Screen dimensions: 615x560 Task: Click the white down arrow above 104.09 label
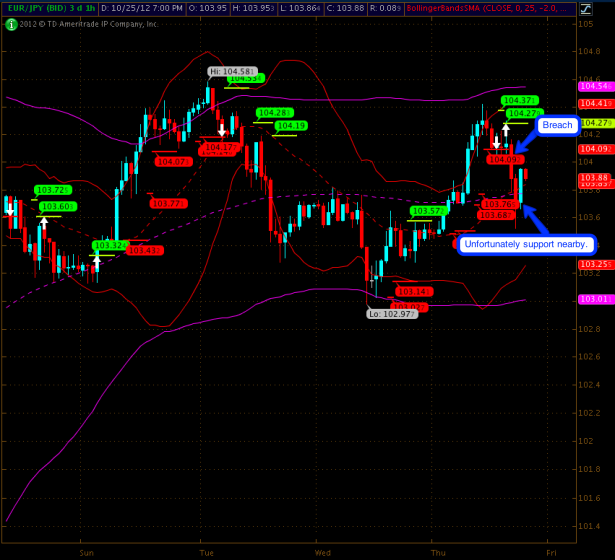(x=496, y=145)
